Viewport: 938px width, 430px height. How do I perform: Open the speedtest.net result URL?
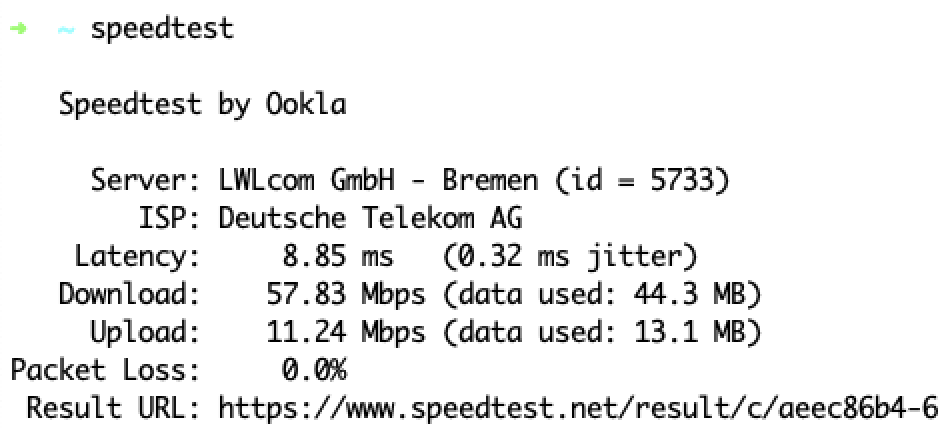click(577, 408)
